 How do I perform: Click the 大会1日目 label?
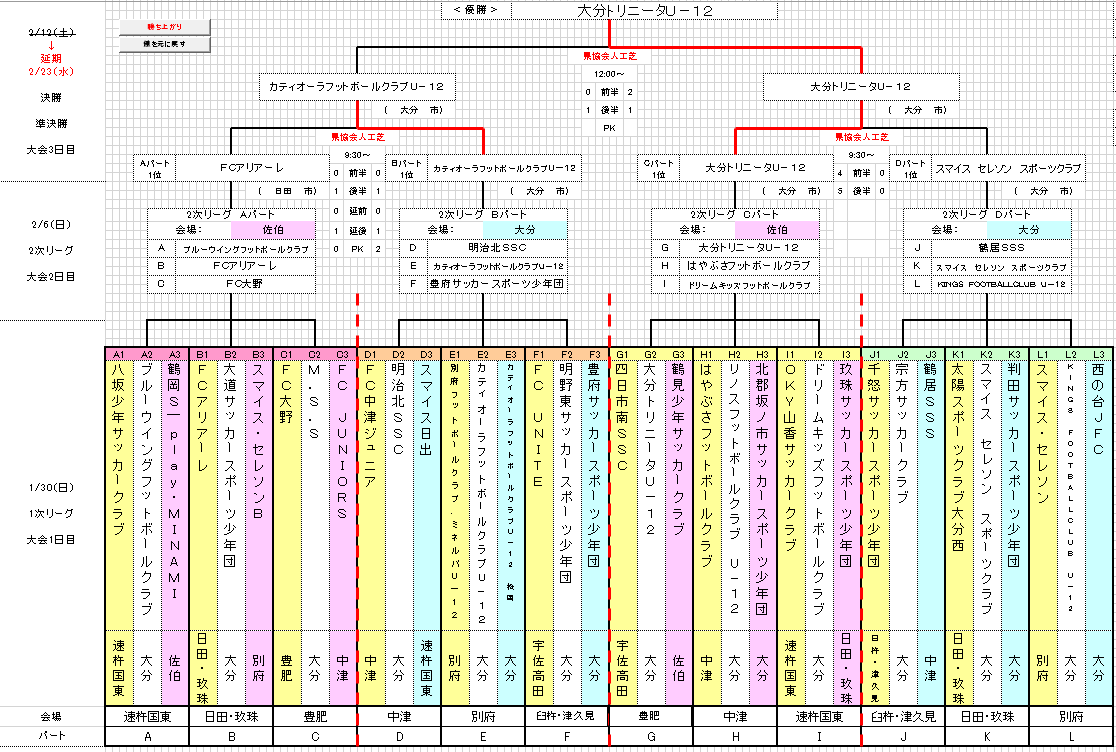(x=51, y=539)
